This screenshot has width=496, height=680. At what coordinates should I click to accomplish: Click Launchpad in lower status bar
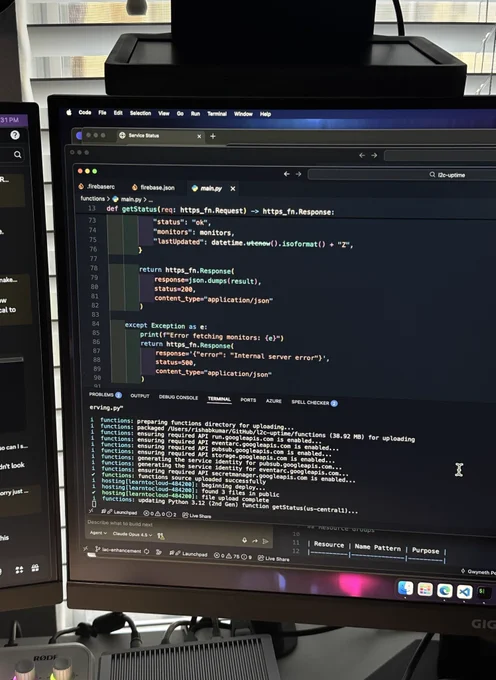click(188, 554)
